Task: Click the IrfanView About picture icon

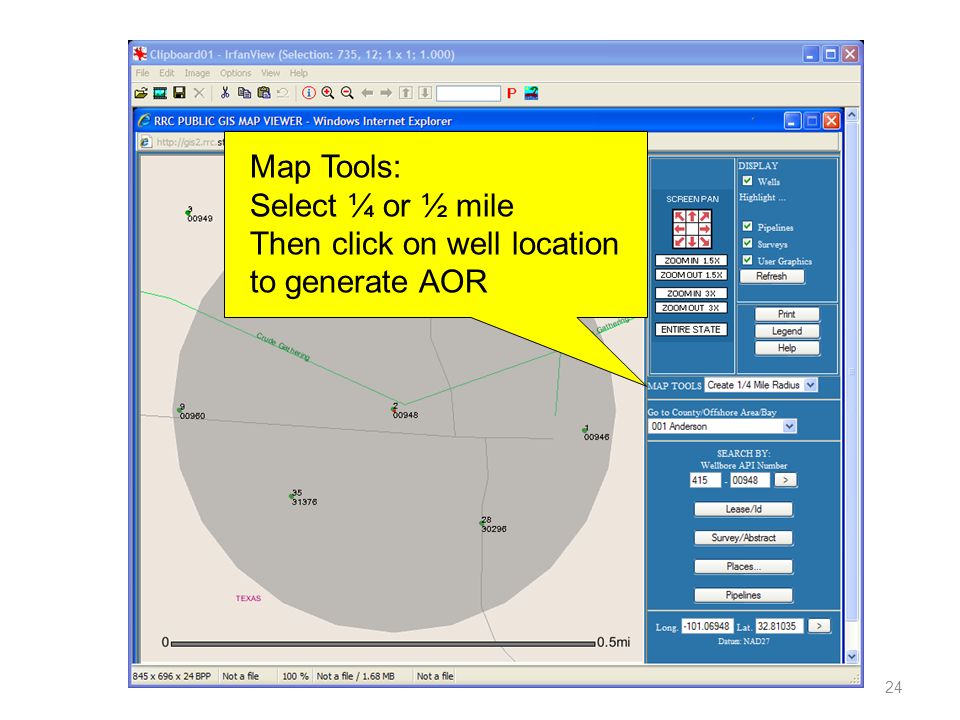Action: 531,93
